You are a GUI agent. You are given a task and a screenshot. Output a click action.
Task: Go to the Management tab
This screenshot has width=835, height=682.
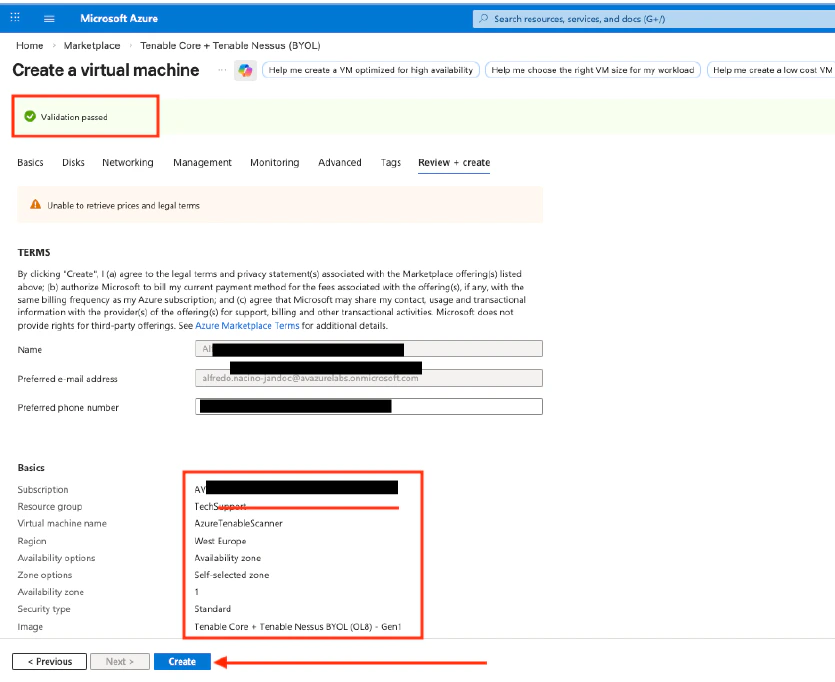pos(202,162)
